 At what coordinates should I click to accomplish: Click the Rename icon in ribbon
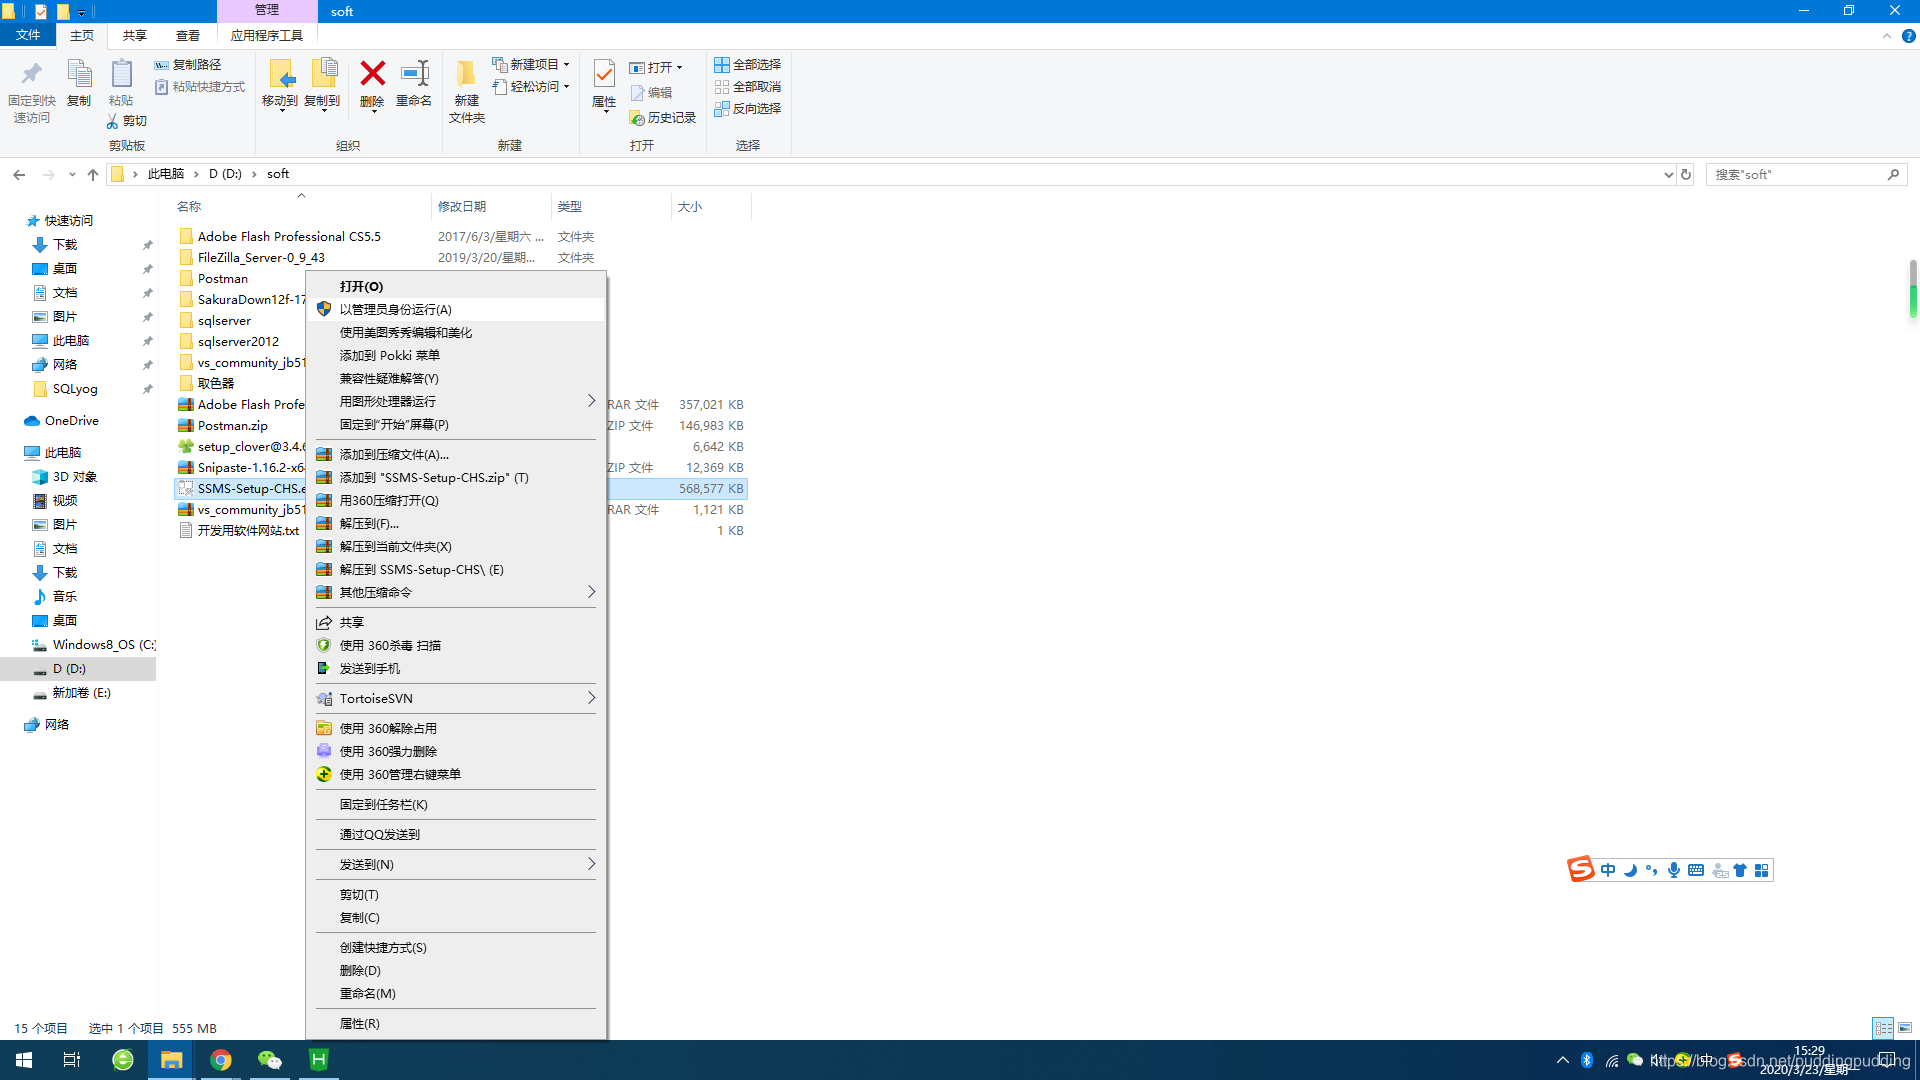pos(414,75)
